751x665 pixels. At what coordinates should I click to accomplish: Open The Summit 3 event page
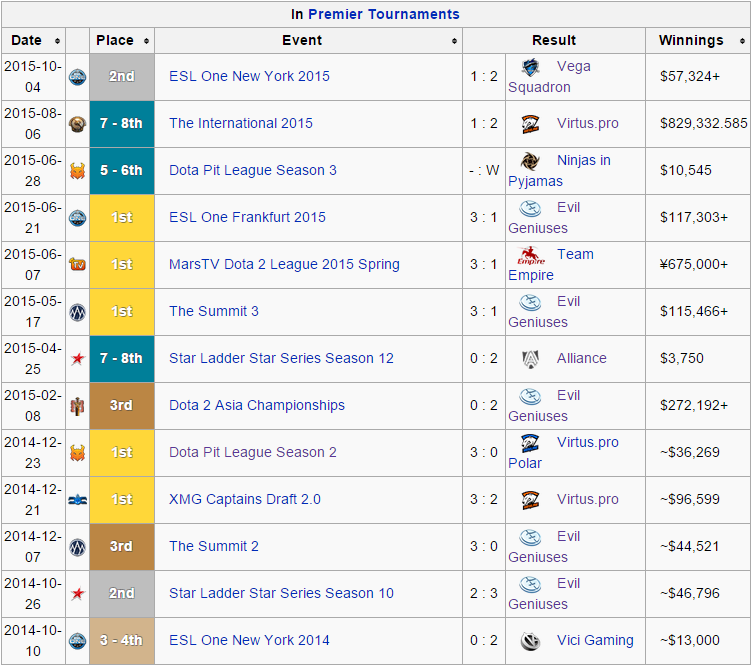[213, 311]
